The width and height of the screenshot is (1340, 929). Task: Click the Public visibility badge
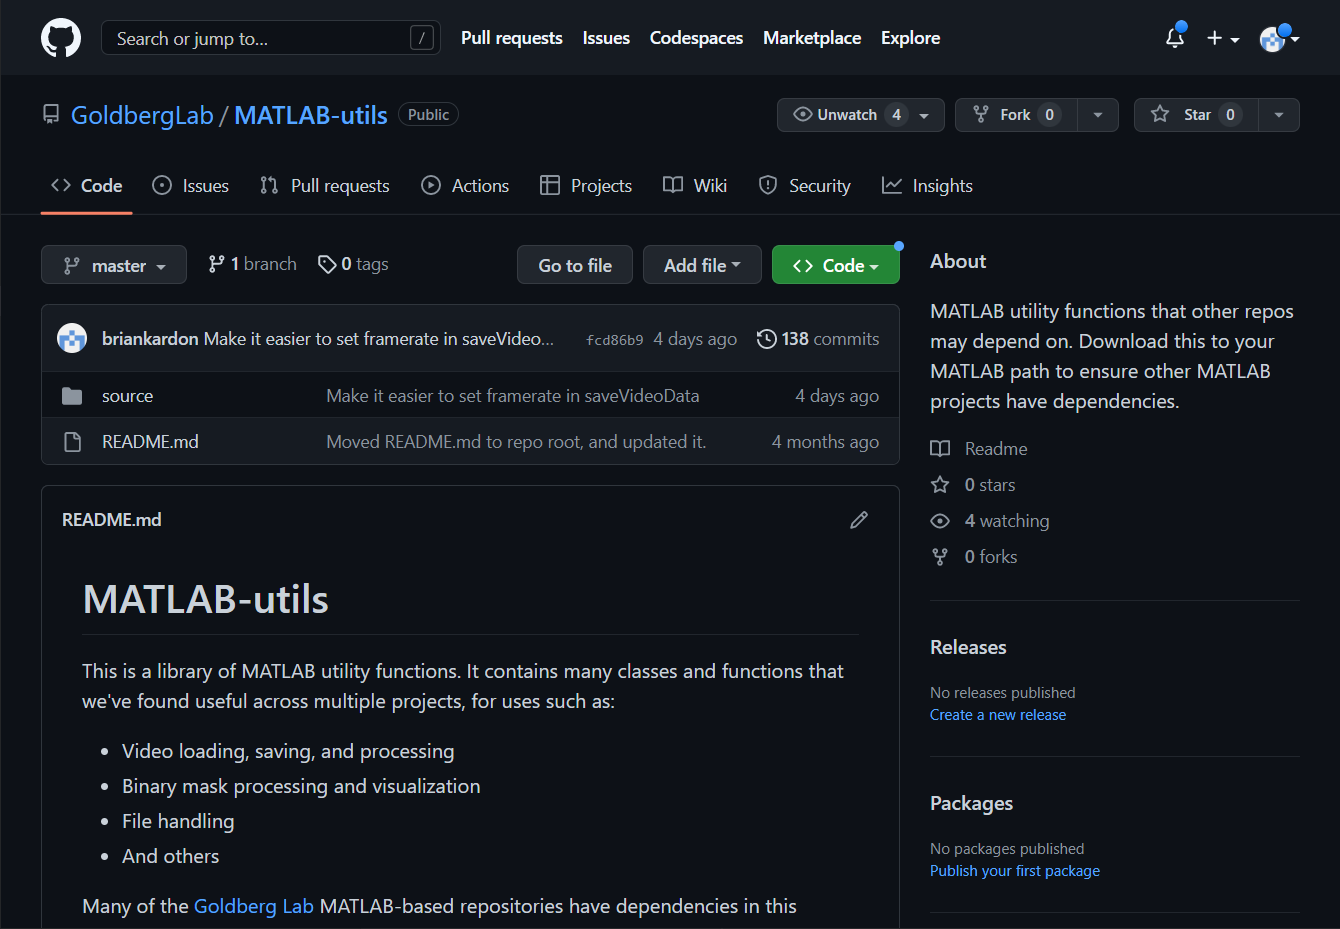point(428,115)
